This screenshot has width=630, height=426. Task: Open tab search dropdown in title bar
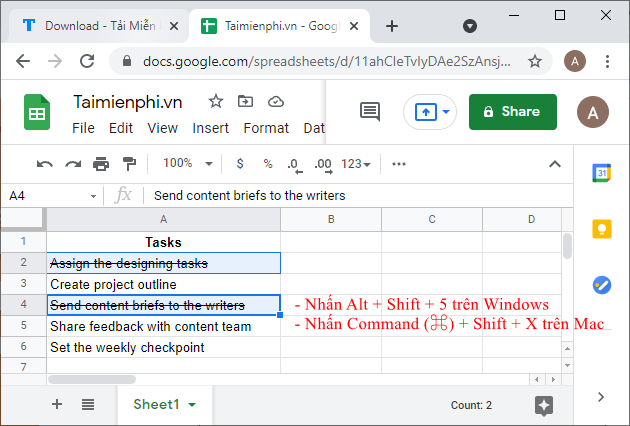(470, 26)
